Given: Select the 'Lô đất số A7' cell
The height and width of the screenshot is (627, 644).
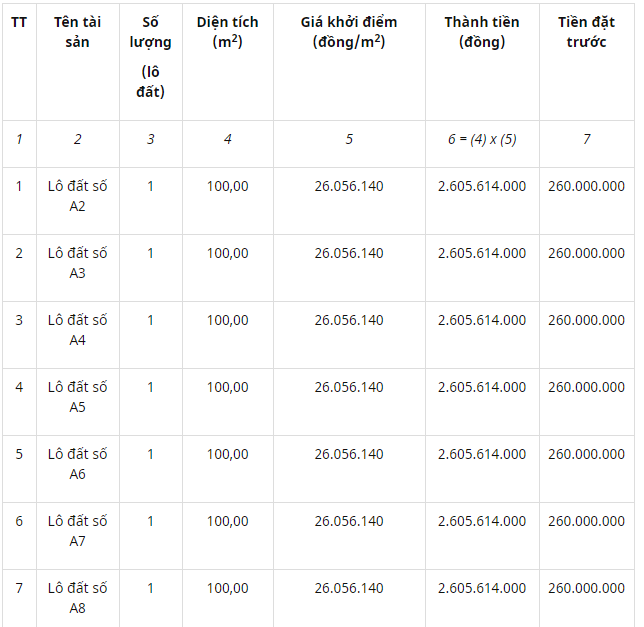Looking at the screenshot, I should pos(77,531).
